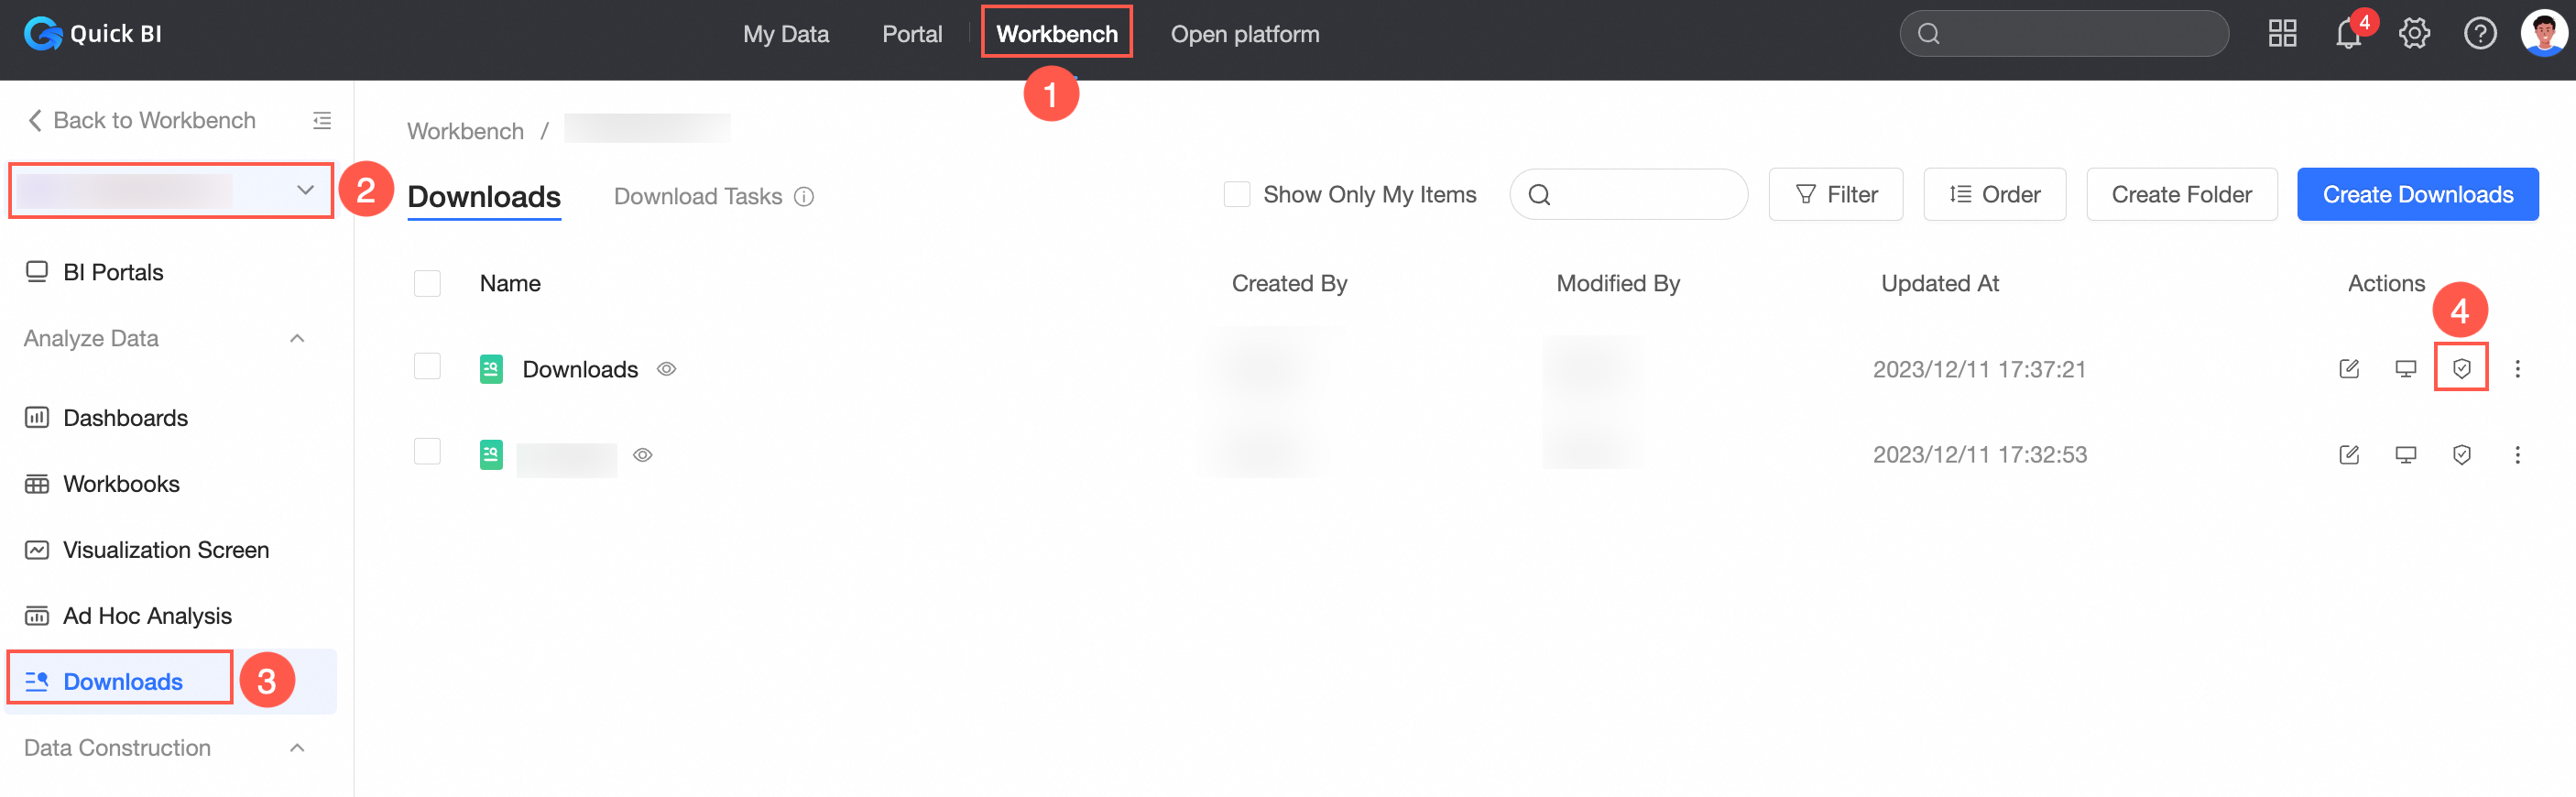The image size is (2576, 797).
Task: Check the Downloads row checkbox
Action: coord(427,366)
